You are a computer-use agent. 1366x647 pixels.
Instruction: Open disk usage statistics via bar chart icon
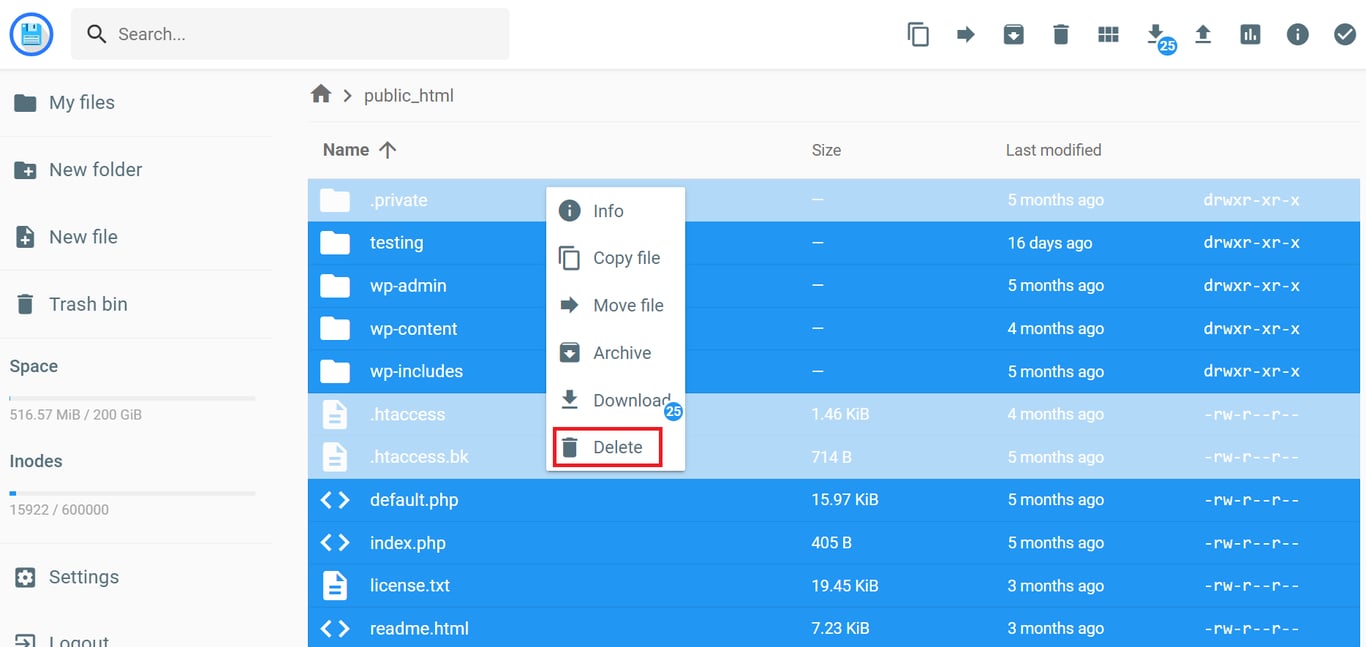pyautogui.click(x=1250, y=33)
